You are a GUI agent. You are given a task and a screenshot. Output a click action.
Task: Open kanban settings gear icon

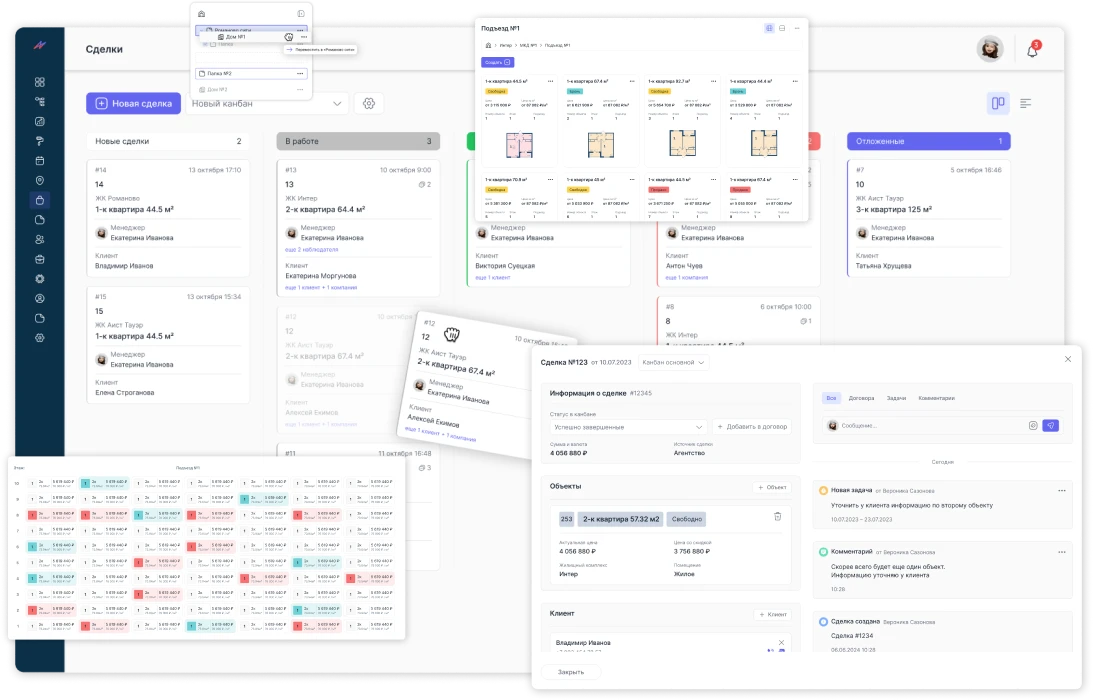[x=369, y=103]
